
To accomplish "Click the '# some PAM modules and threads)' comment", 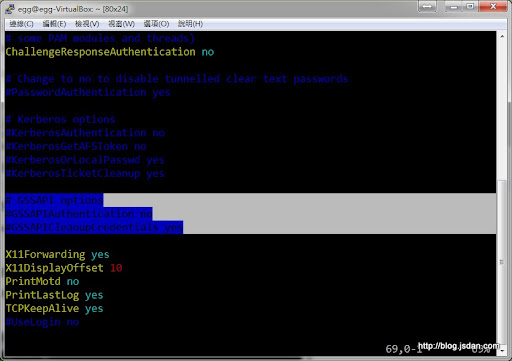I will (100, 38).
